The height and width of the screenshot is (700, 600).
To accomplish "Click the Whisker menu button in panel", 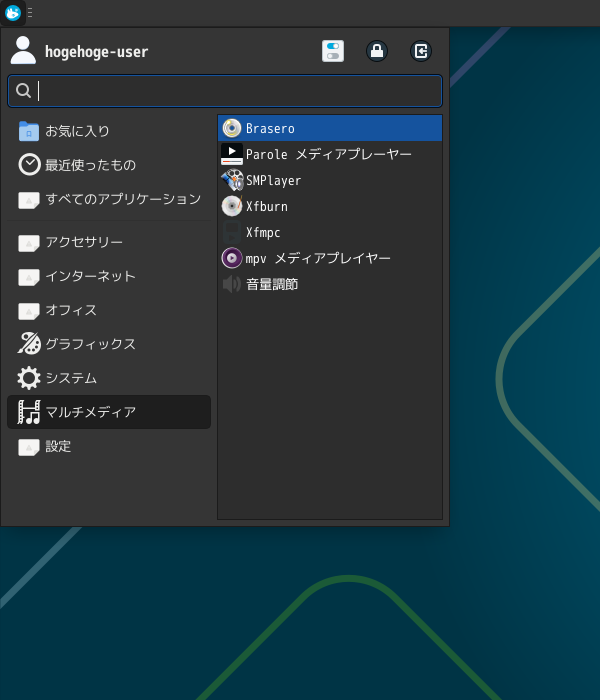I will [13, 13].
